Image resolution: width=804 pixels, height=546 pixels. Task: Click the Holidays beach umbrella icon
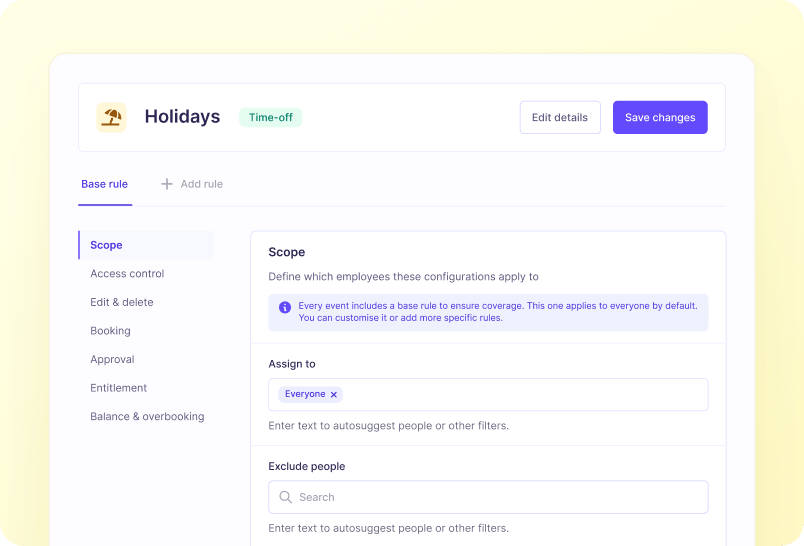pyautogui.click(x=111, y=117)
